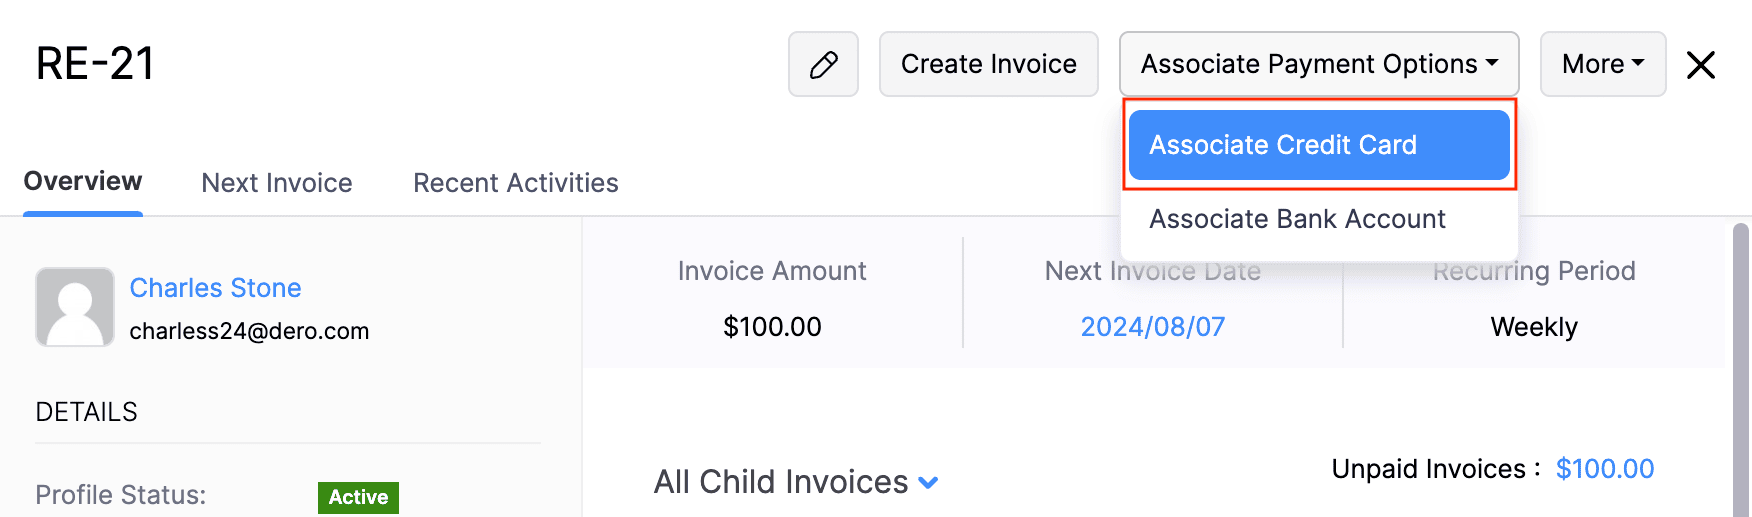Open the More dropdown menu
1752x517 pixels.
point(1602,65)
